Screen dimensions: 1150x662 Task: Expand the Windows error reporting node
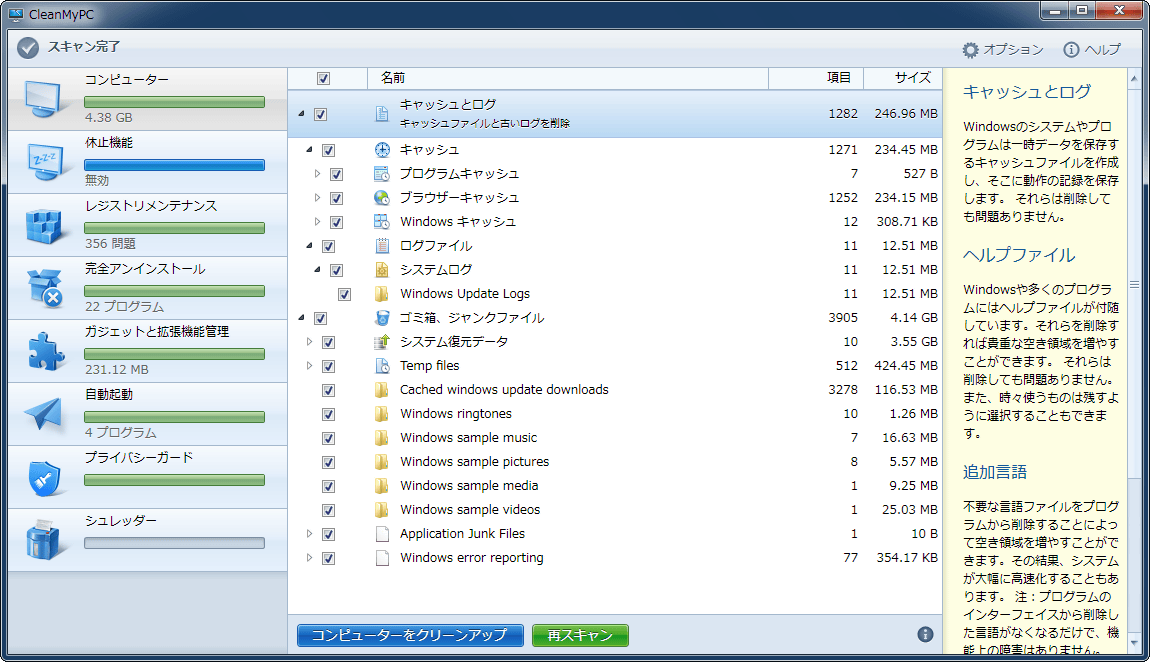(310, 558)
